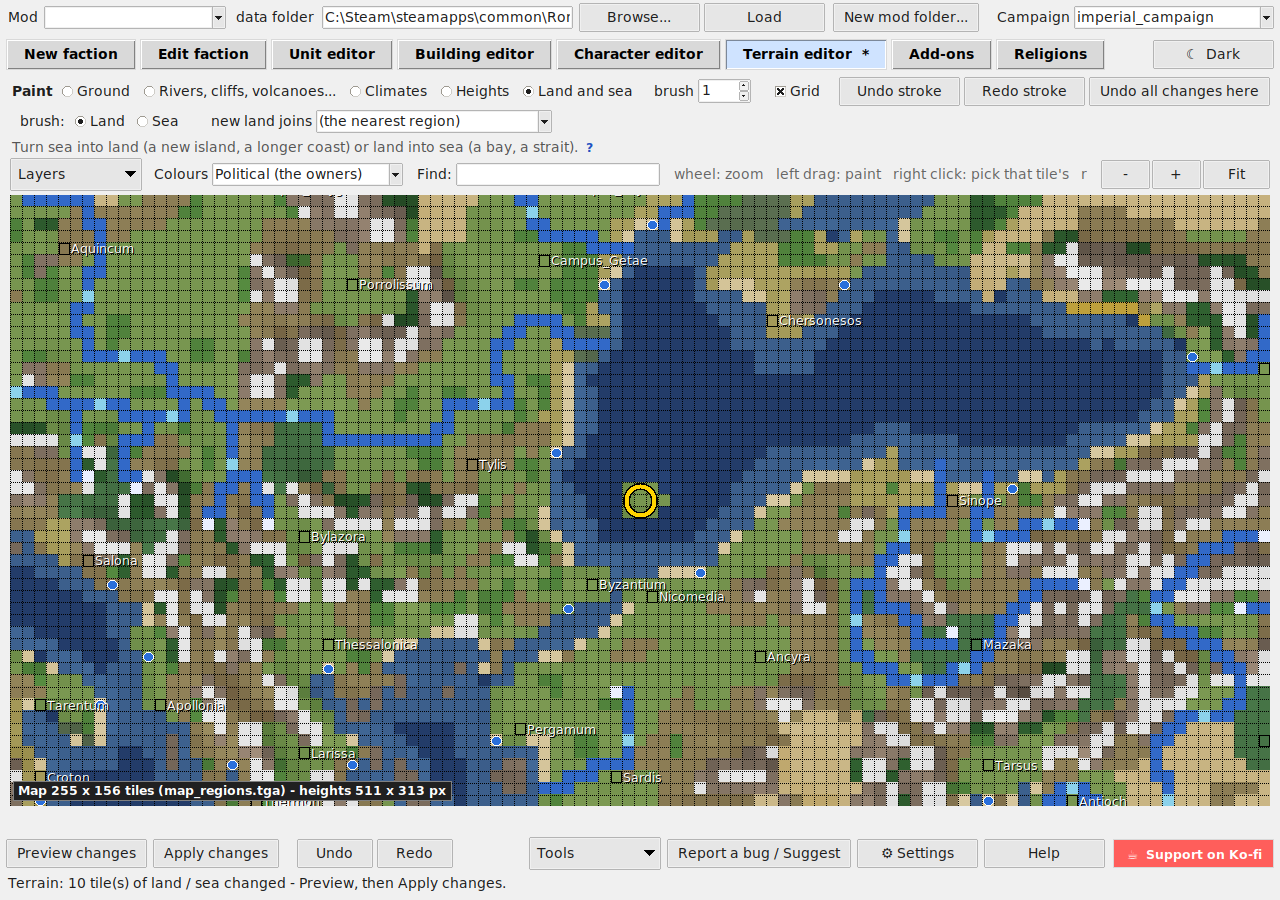The height and width of the screenshot is (900, 1280).
Task: Open the Add-ons tab
Action: 941,54
